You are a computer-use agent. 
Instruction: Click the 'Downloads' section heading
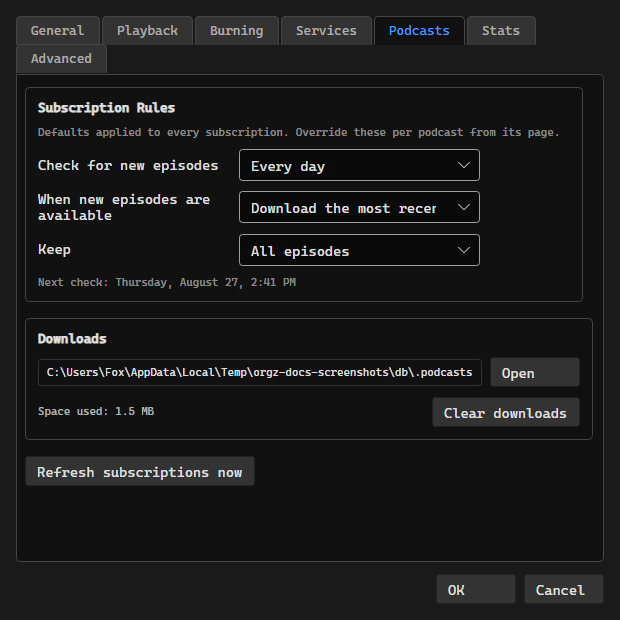(x=72, y=339)
